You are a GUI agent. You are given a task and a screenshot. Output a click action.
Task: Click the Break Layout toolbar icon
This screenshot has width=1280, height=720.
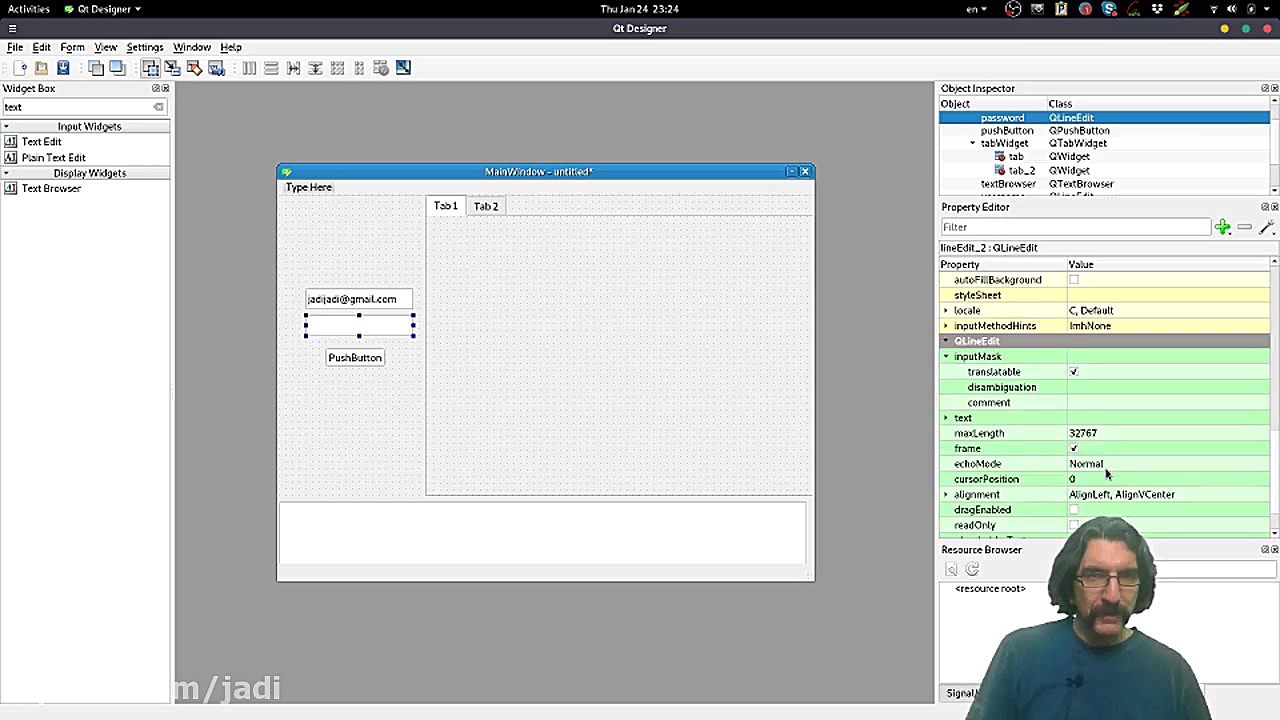(x=381, y=68)
